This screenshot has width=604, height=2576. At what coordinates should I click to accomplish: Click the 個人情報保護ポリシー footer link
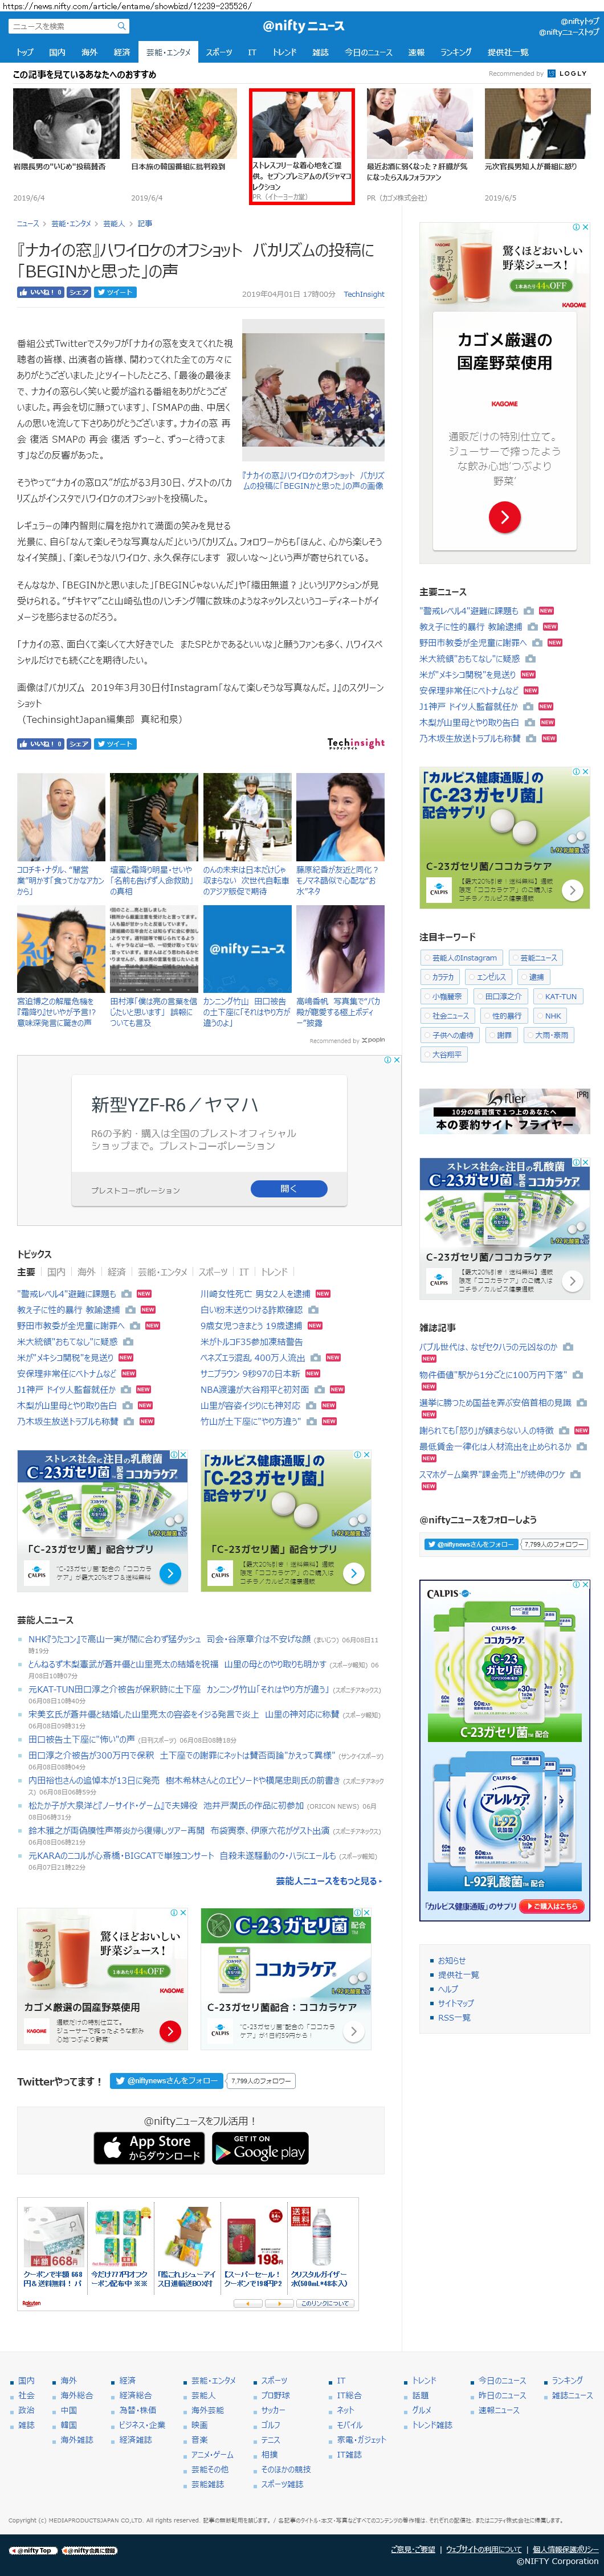[x=565, y=2550]
